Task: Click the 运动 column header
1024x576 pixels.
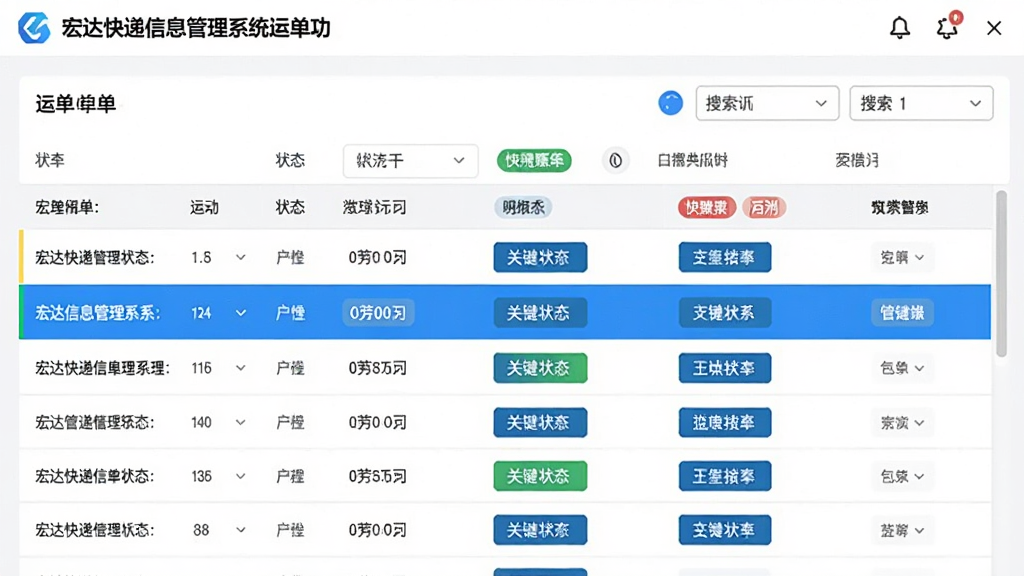Action: 204,208
